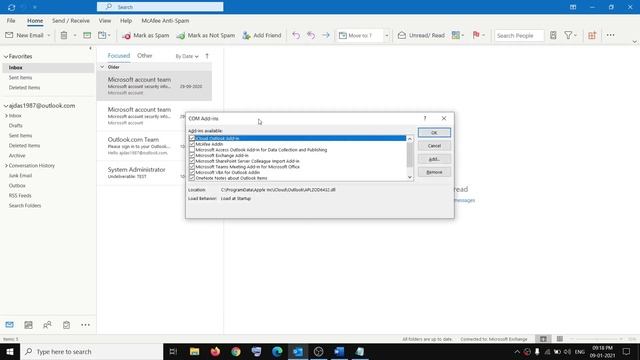Toggle the McAfee Addin checkbox
The height and width of the screenshot is (360, 640).
[192, 144]
